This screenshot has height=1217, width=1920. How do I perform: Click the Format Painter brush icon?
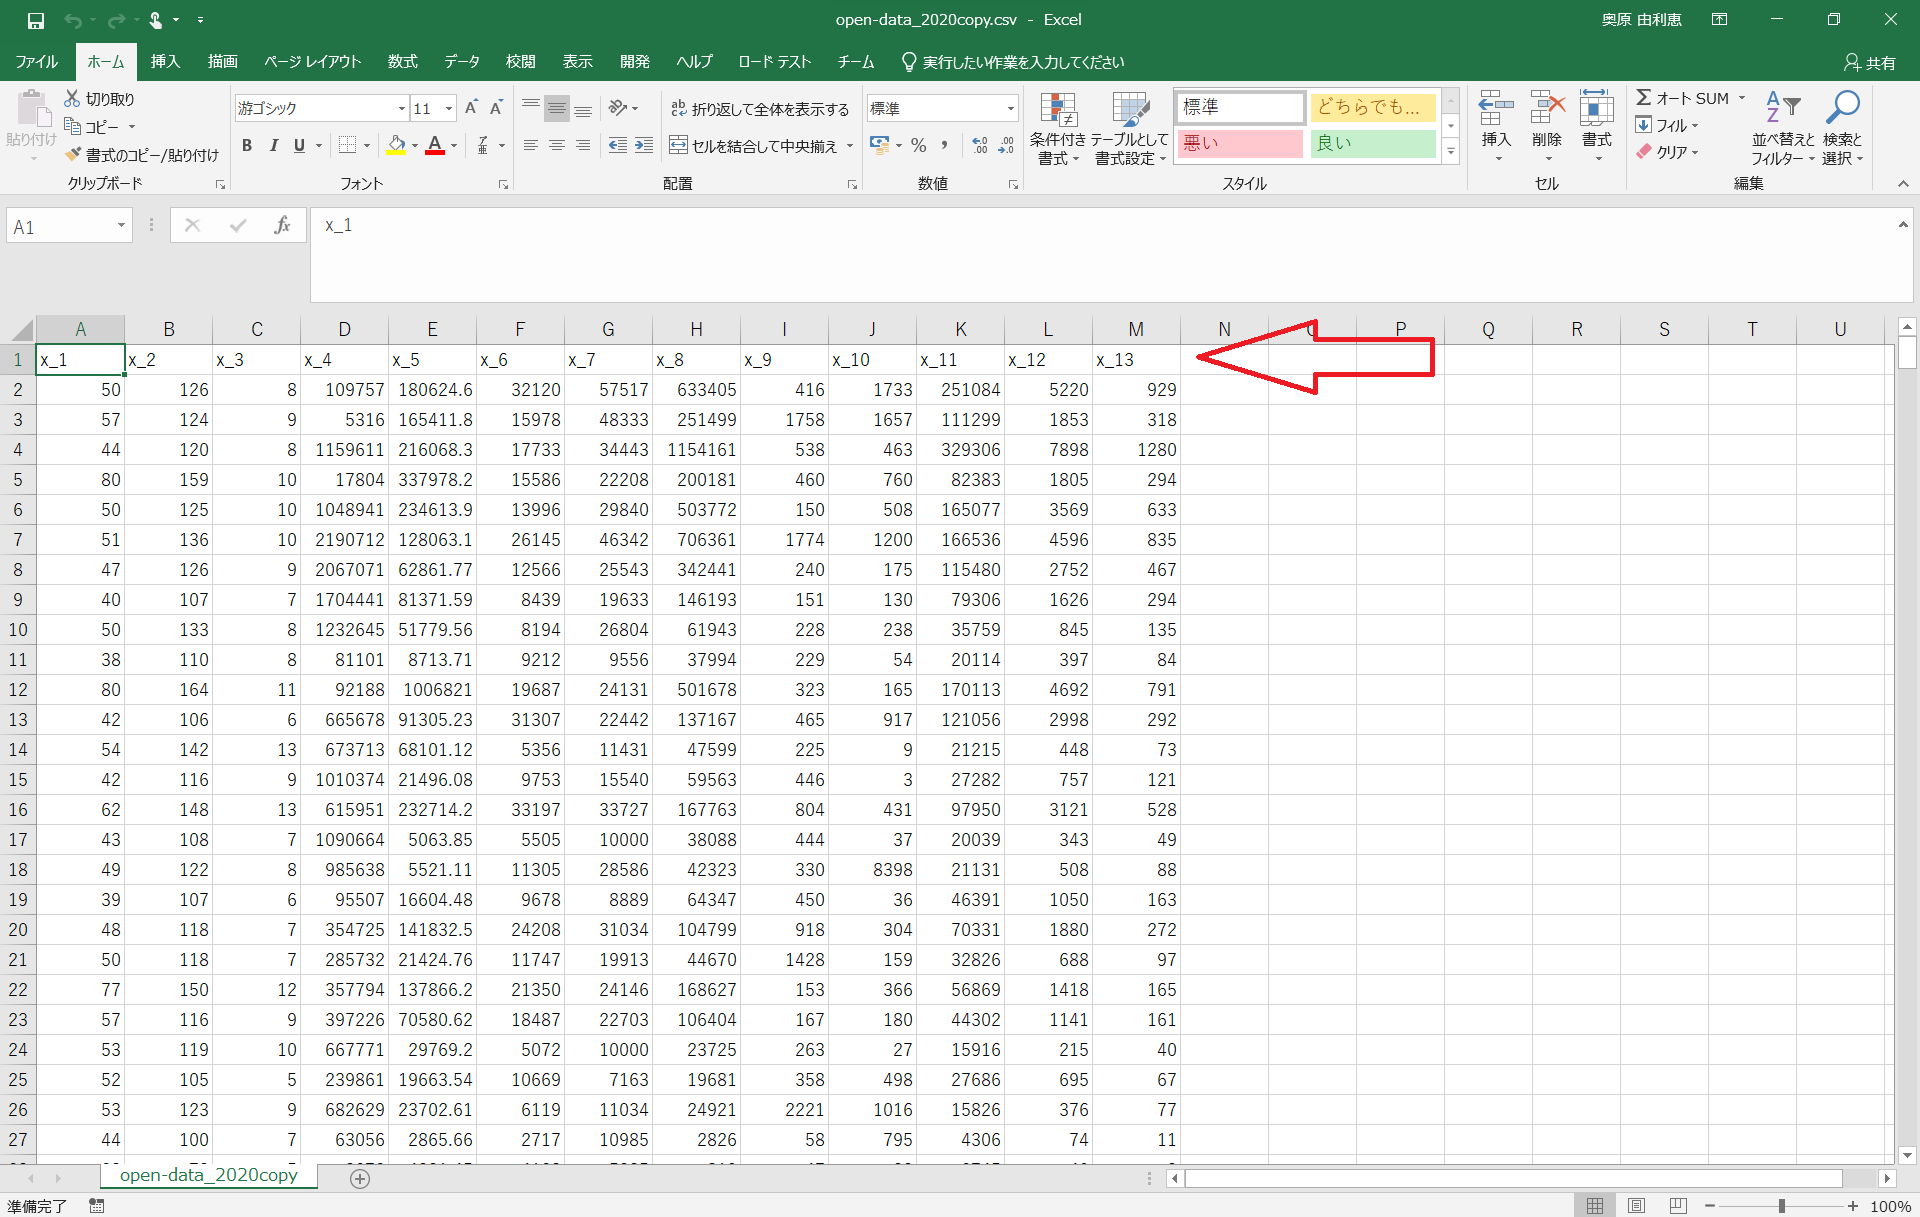pos(73,155)
